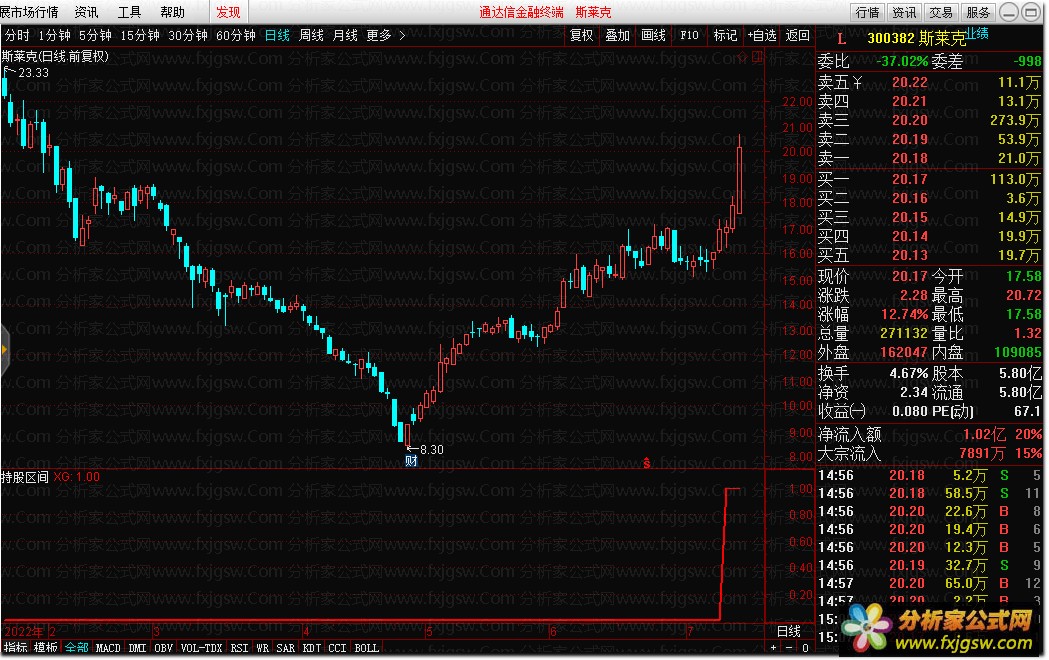
Task: Click the yellow arrow side handle on left edge
Action: click(4, 349)
